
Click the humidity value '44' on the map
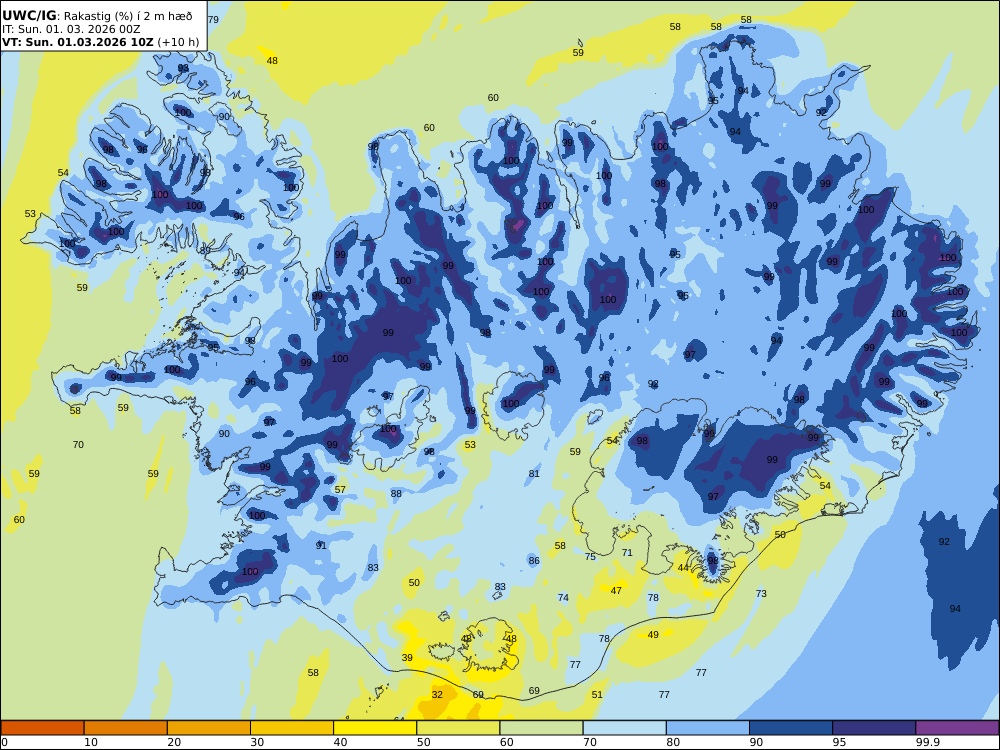[x=683, y=568]
